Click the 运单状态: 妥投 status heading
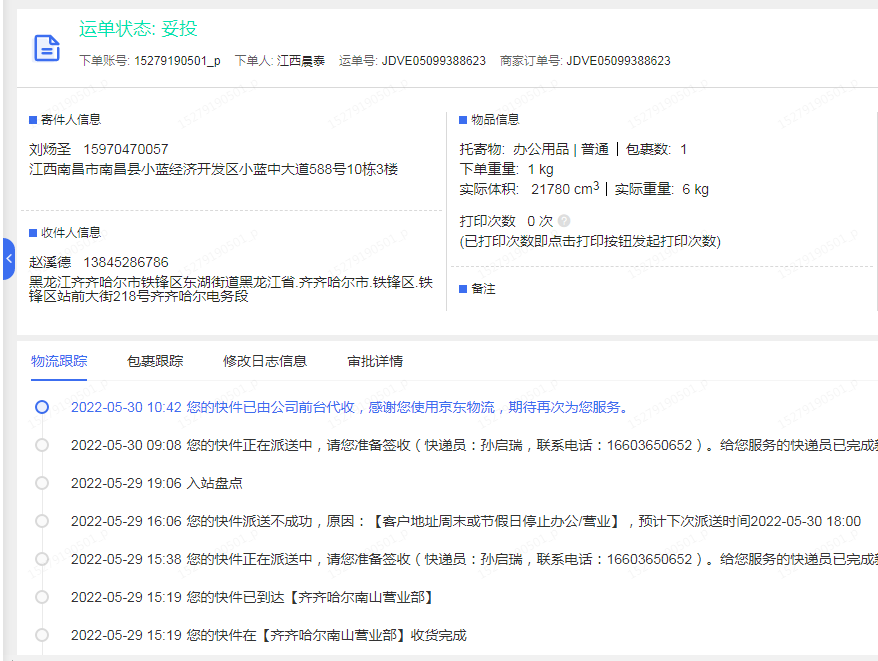 pos(138,29)
